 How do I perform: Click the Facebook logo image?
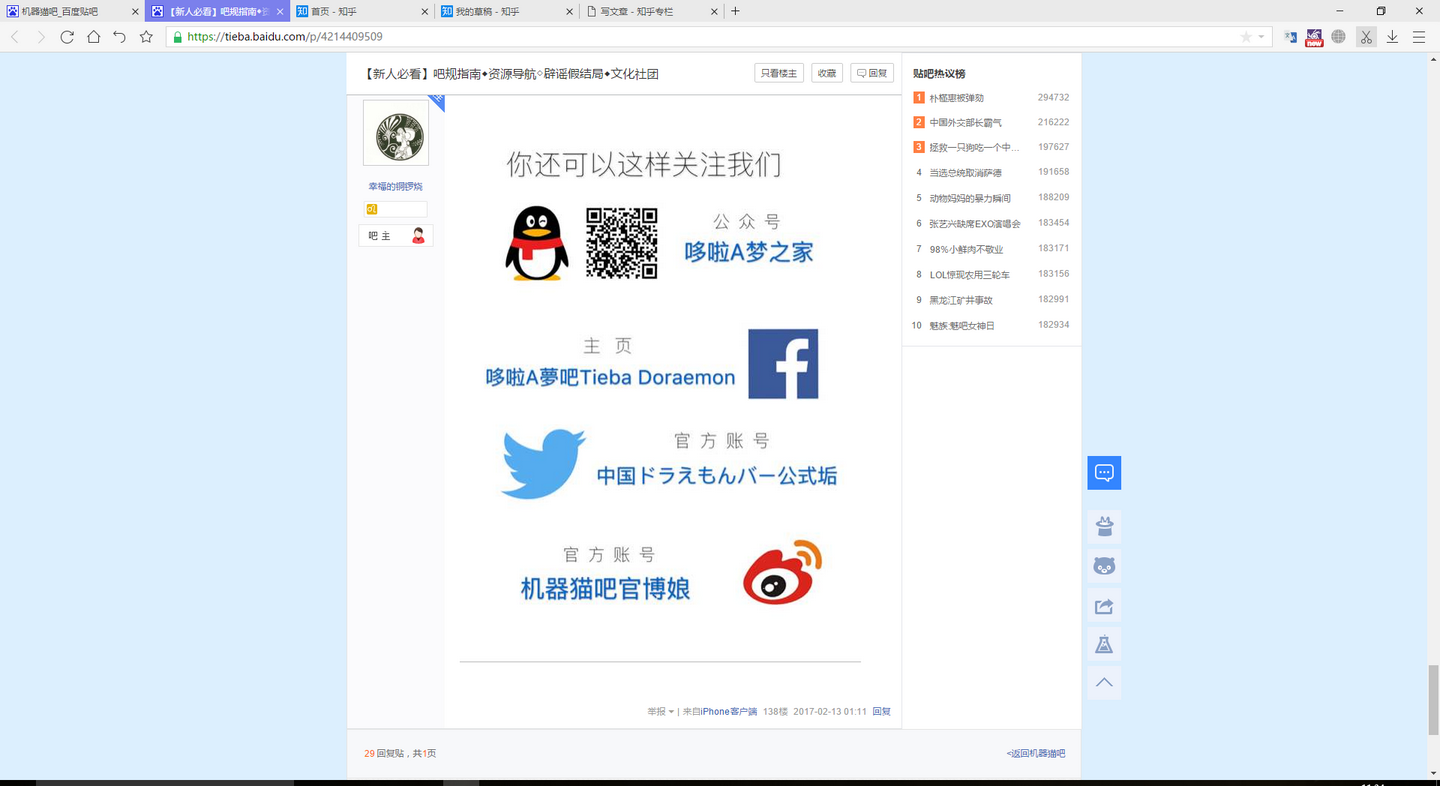pyautogui.click(x=783, y=364)
